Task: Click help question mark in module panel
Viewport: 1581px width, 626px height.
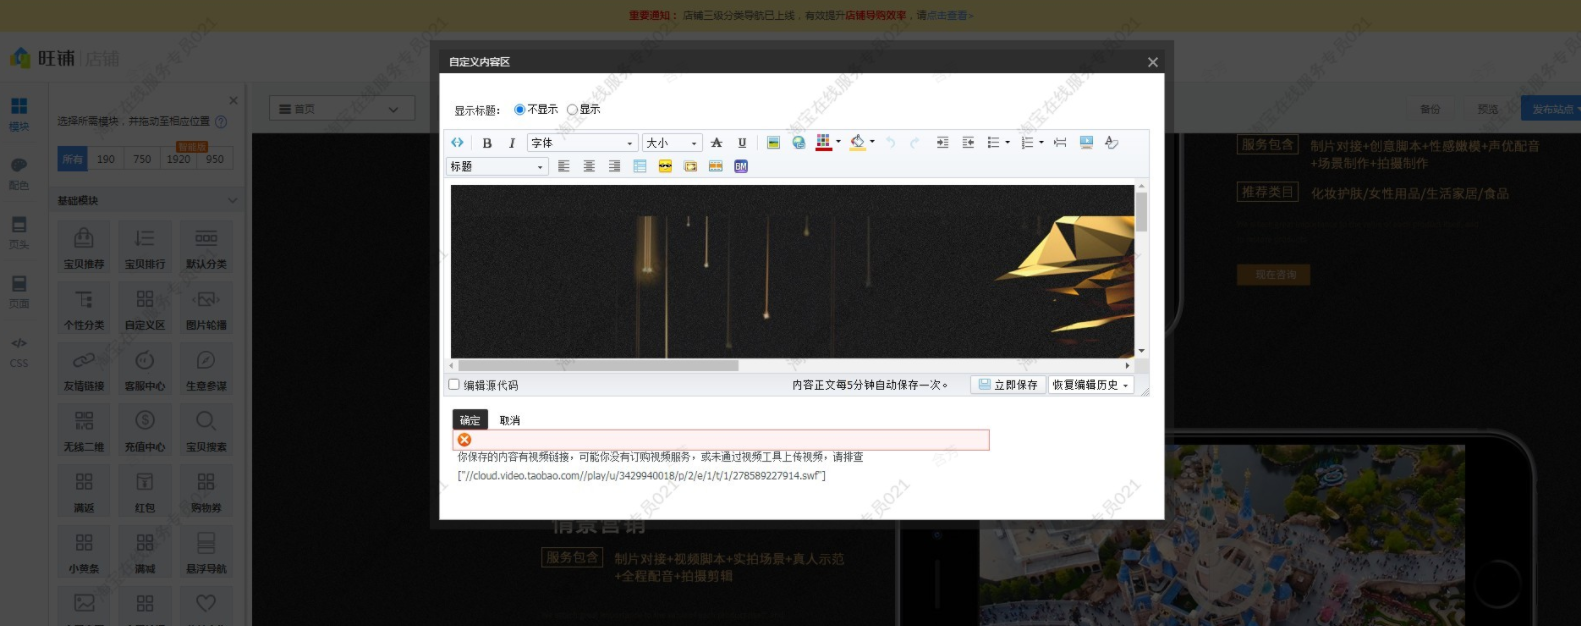Action: pos(221,121)
